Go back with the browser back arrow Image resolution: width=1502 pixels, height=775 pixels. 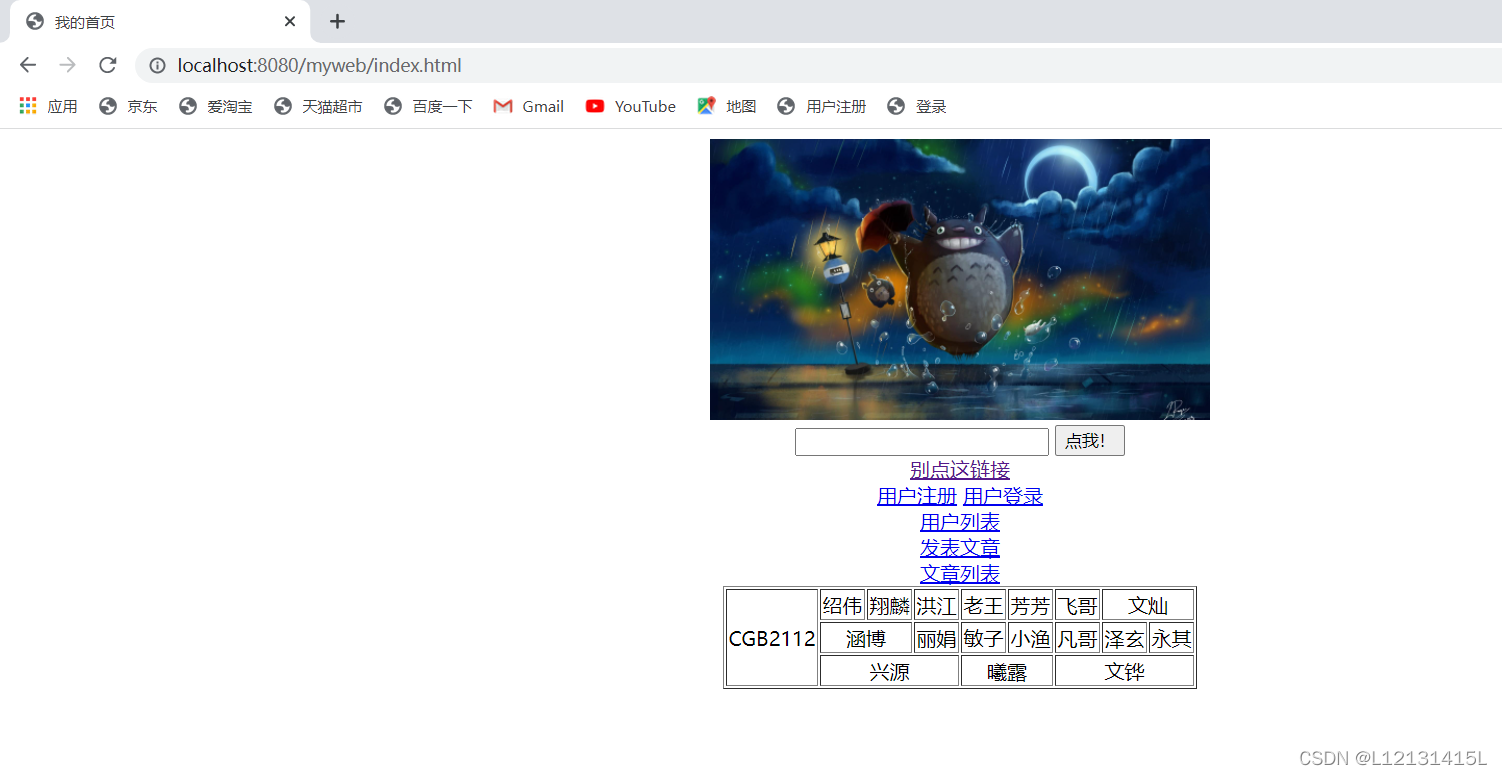[28, 65]
